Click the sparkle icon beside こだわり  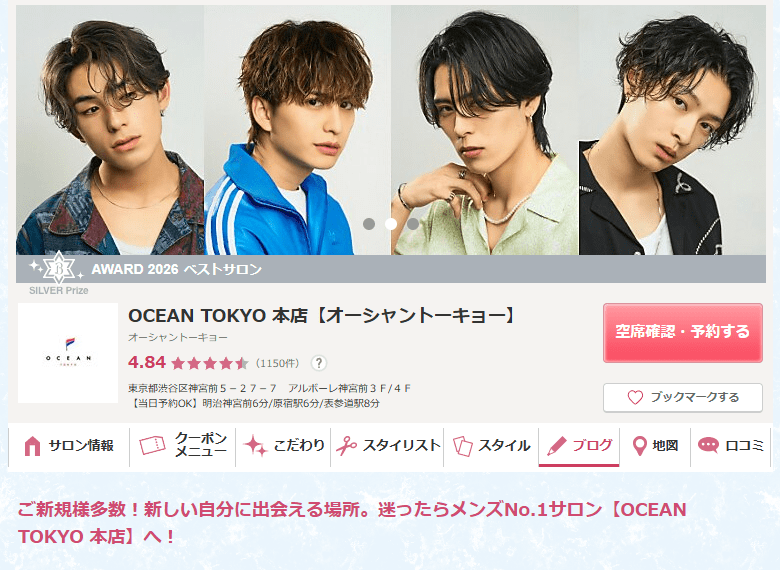tap(256, 446)
